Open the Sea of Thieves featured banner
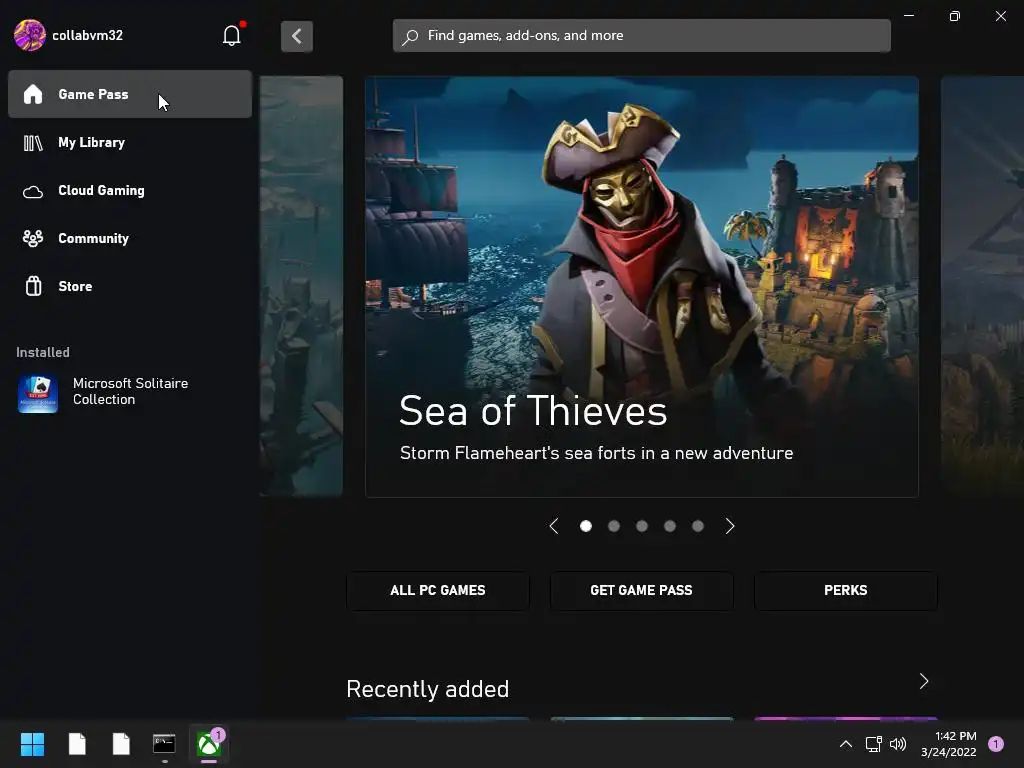The height and width of the screenshot is (768, 1024). (642, 287)
